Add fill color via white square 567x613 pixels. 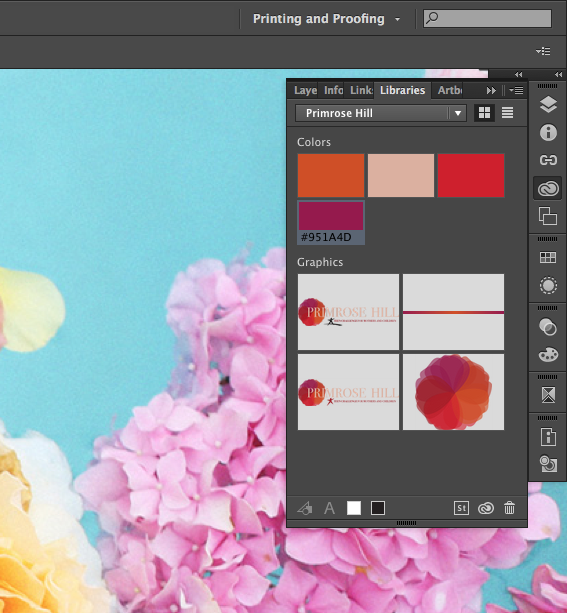354,508
